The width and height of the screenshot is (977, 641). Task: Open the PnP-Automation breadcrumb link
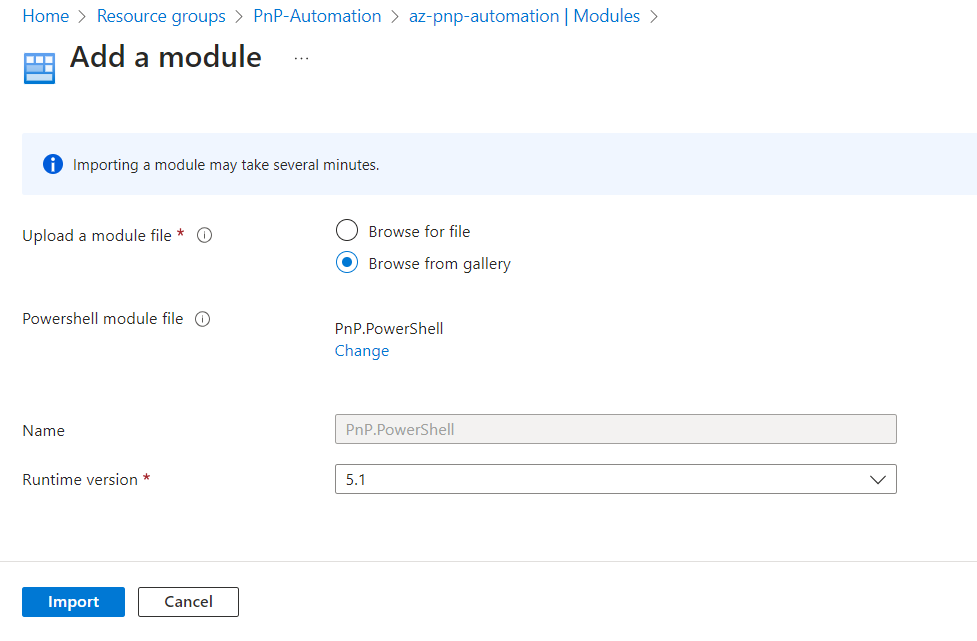point(316,16)
